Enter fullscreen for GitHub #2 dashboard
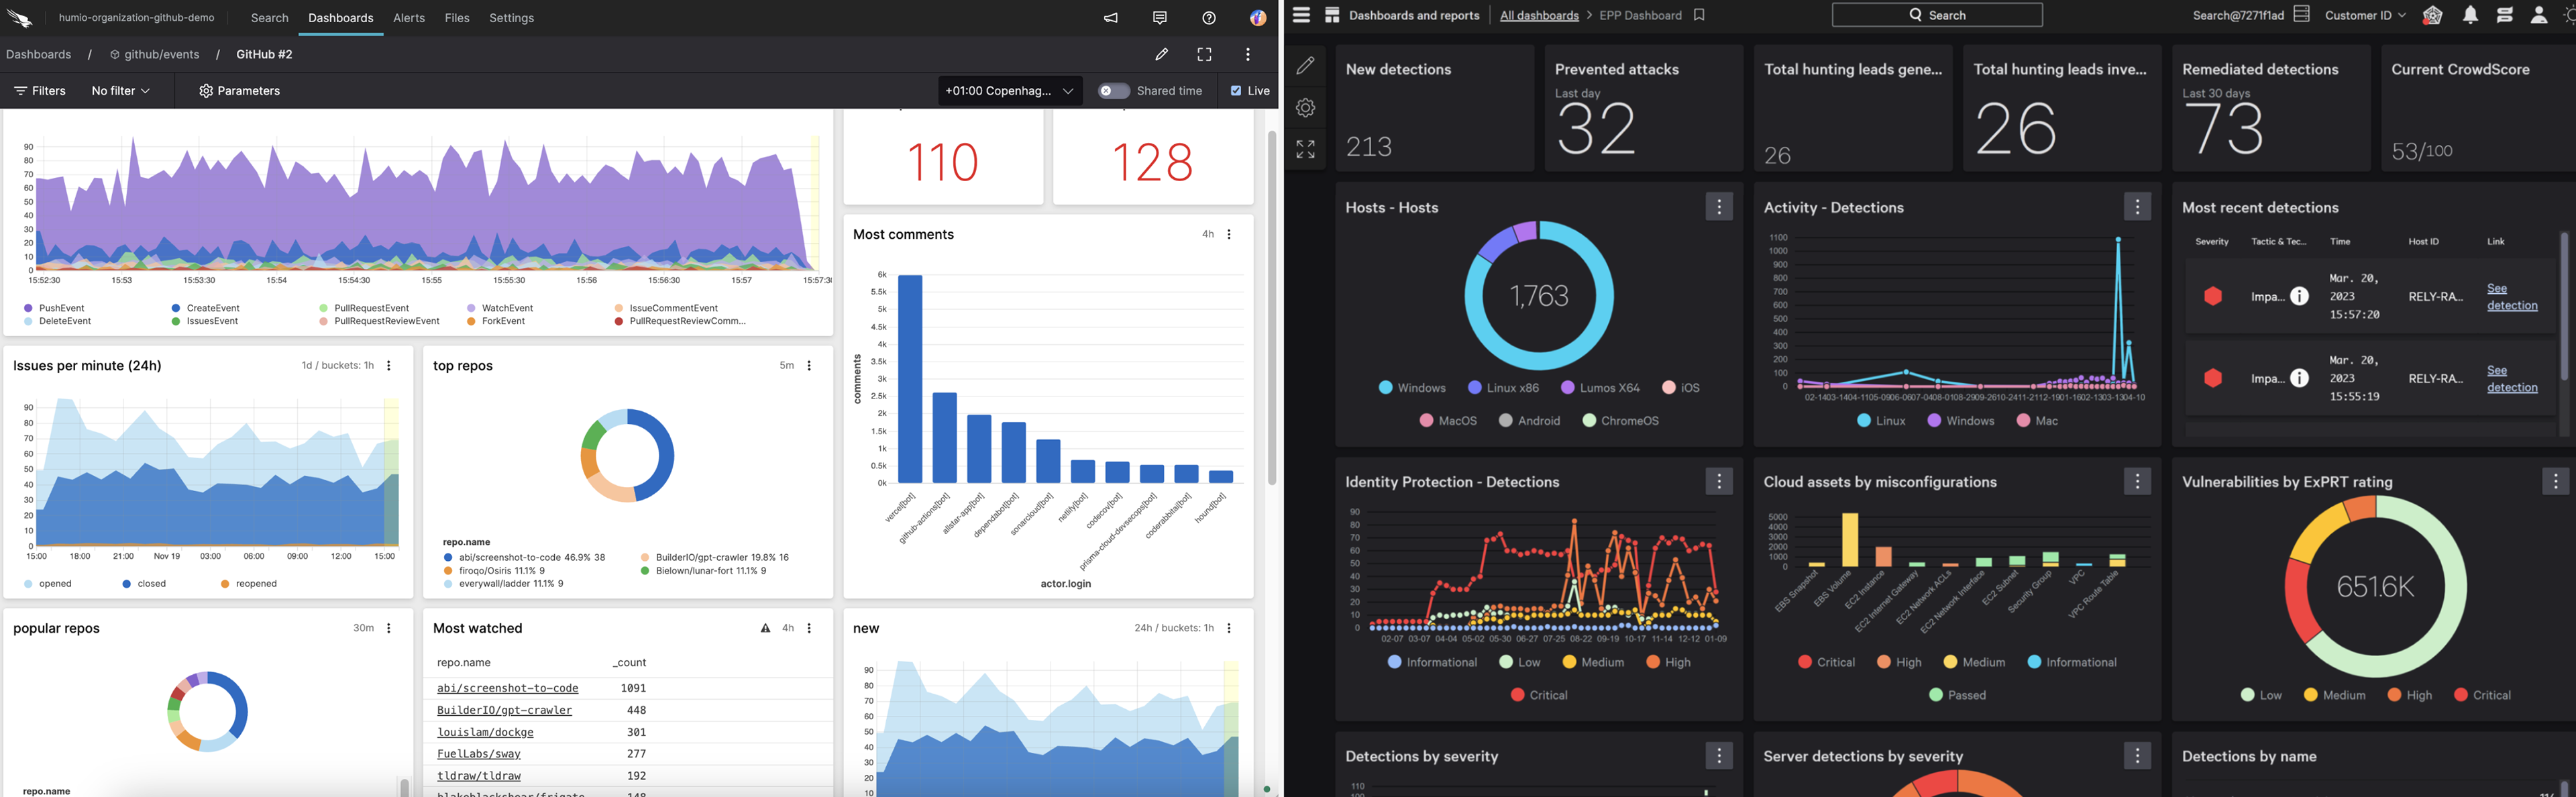Viewport: 2576px width, 797px height. 1205,54
